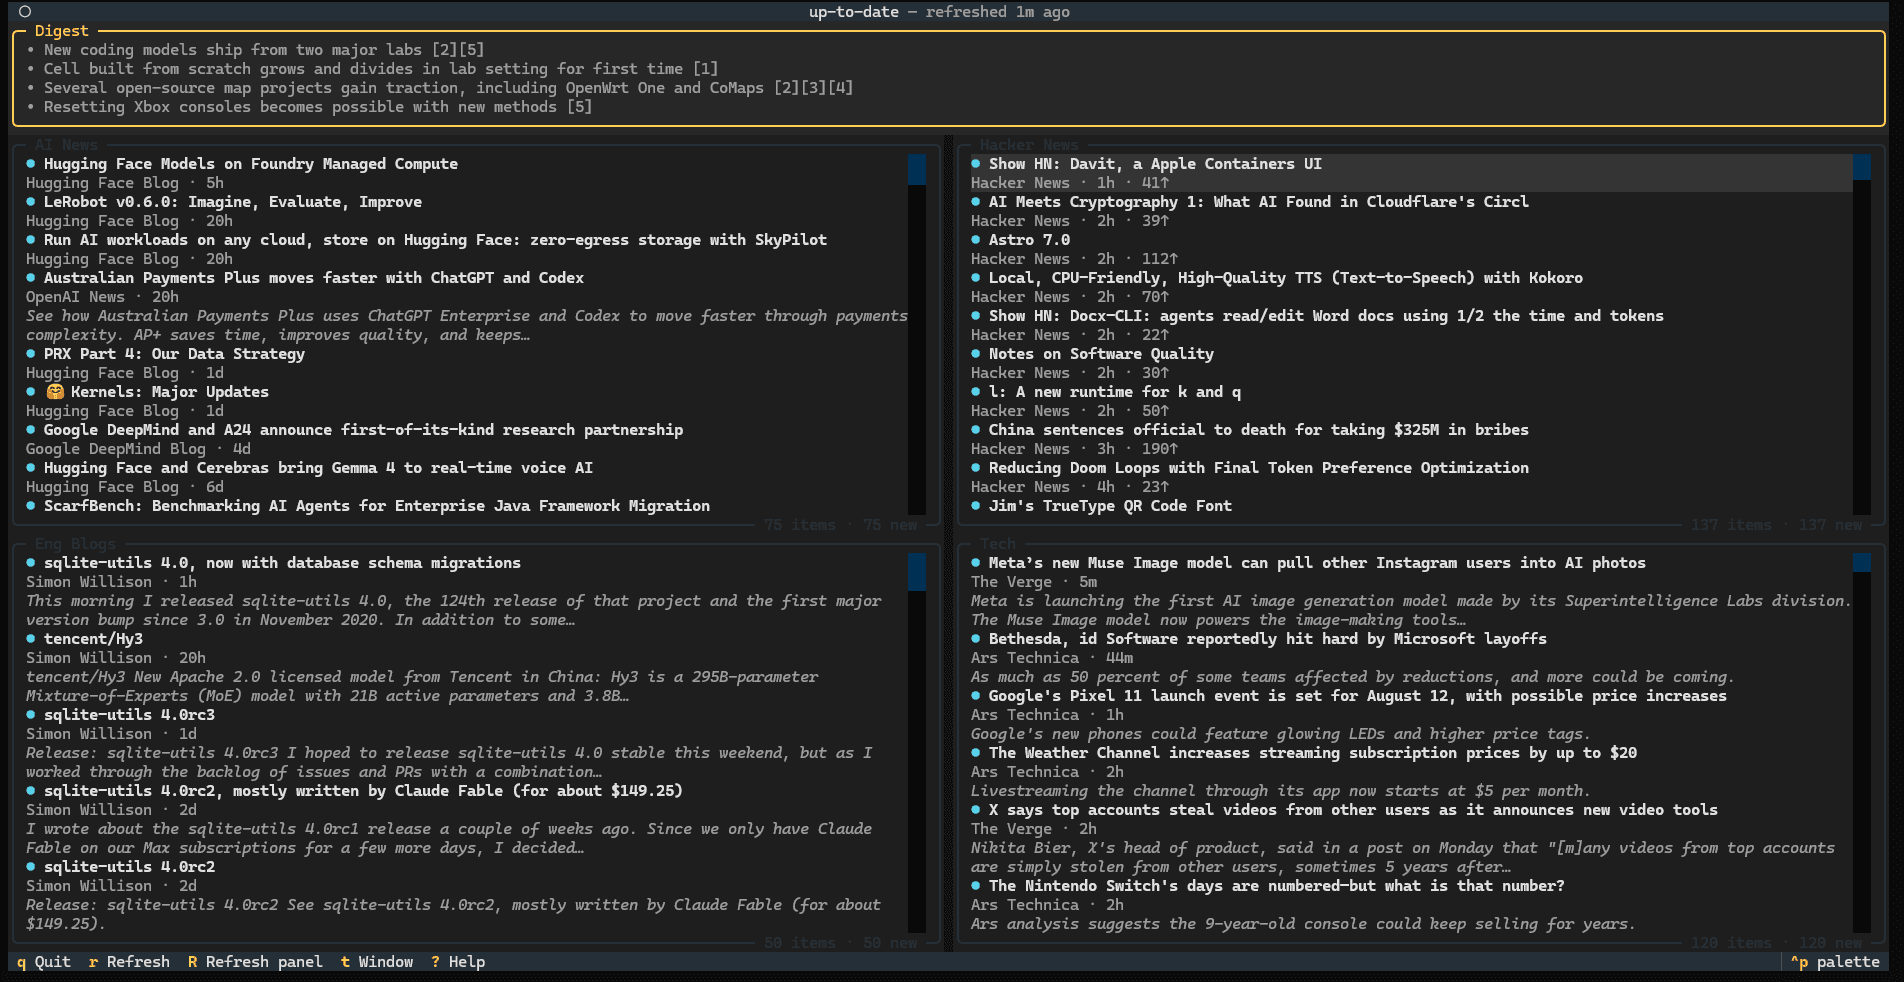Click the 'AI News' panel title
1904x982 pixels.
(x=66, y=145)
